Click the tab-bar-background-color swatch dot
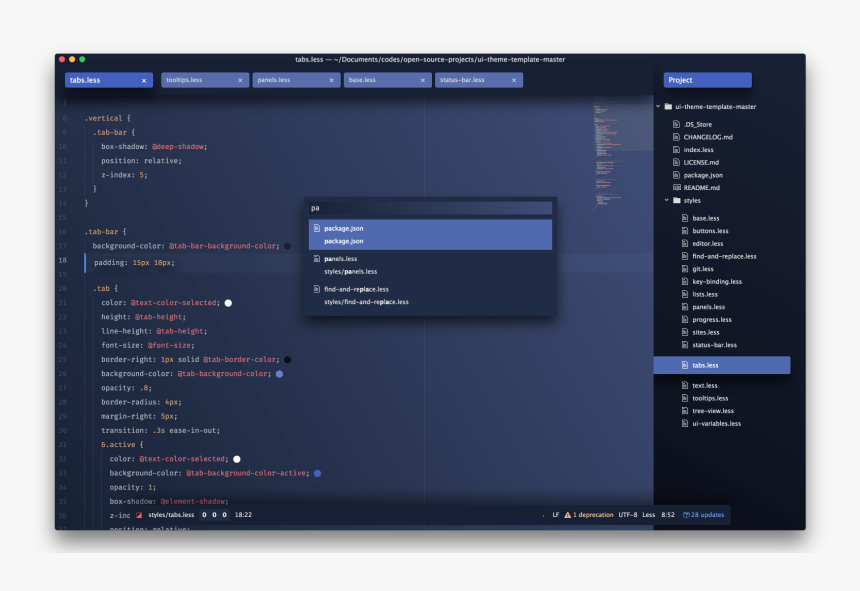The width and height of the screenshot is (860, 591). (x=287, y=246)
